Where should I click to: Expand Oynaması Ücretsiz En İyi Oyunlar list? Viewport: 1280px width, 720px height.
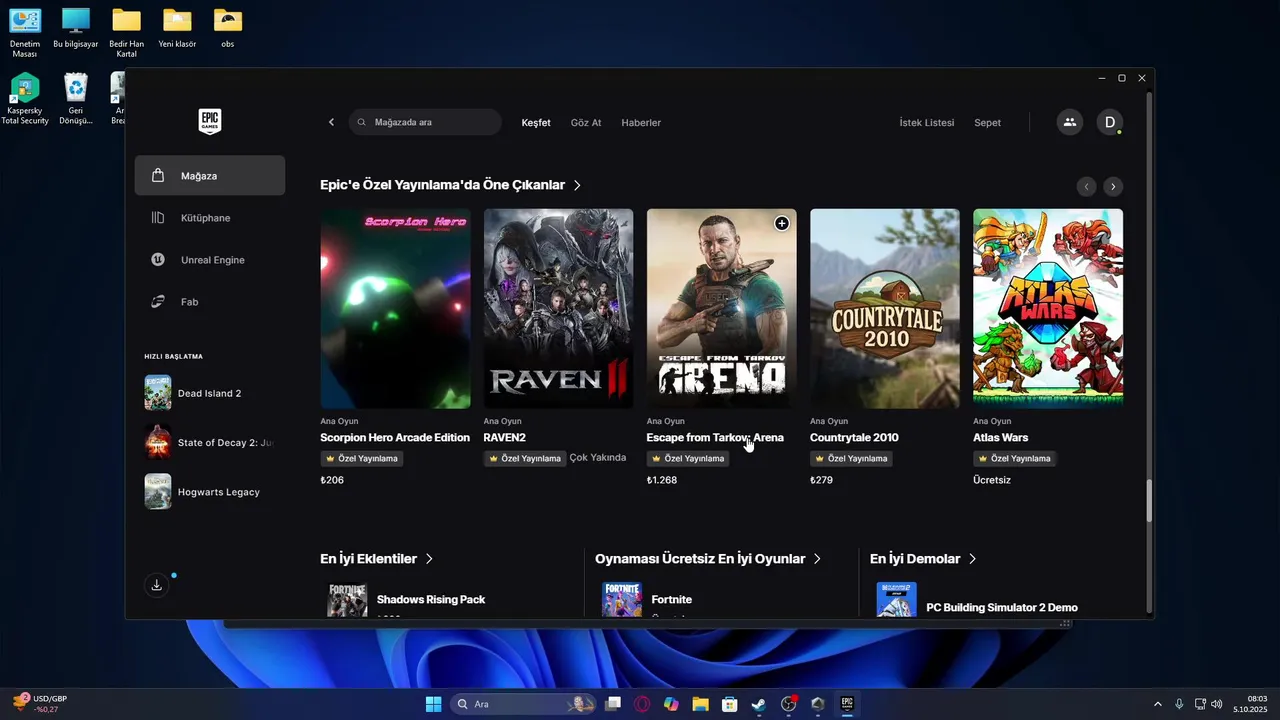pos(708,559)
